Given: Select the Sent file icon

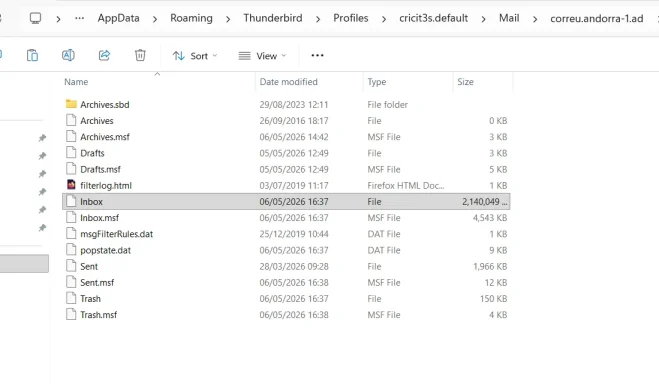Looking at the screenshot, I should 71,266.
